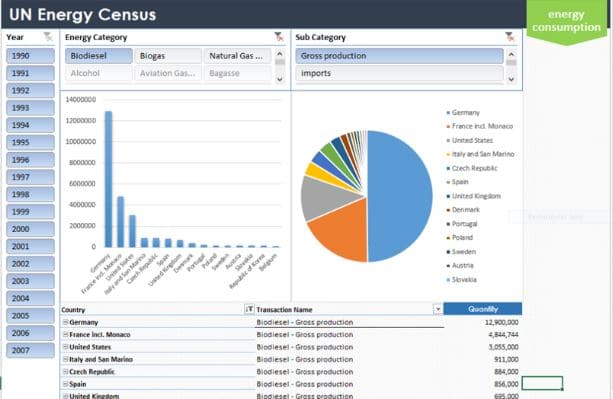Select Natural Gas energy category

tap(237, 55)
